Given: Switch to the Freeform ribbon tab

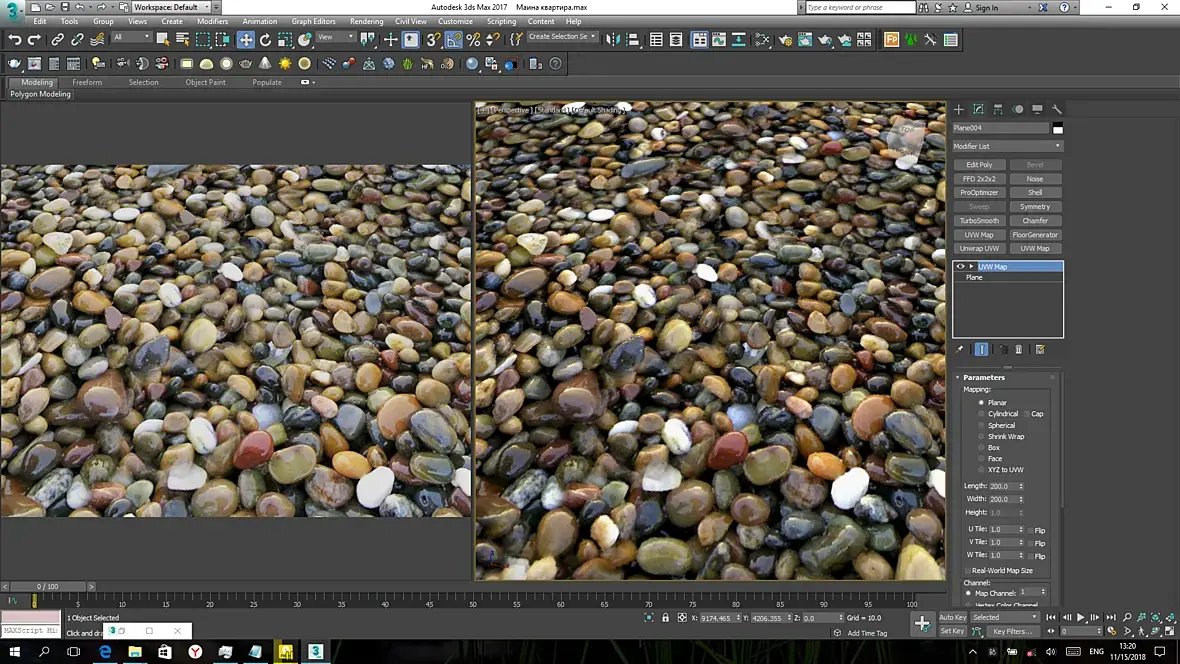Looking at the screenshot, I should pyautogui.click(x=87, y=82).
